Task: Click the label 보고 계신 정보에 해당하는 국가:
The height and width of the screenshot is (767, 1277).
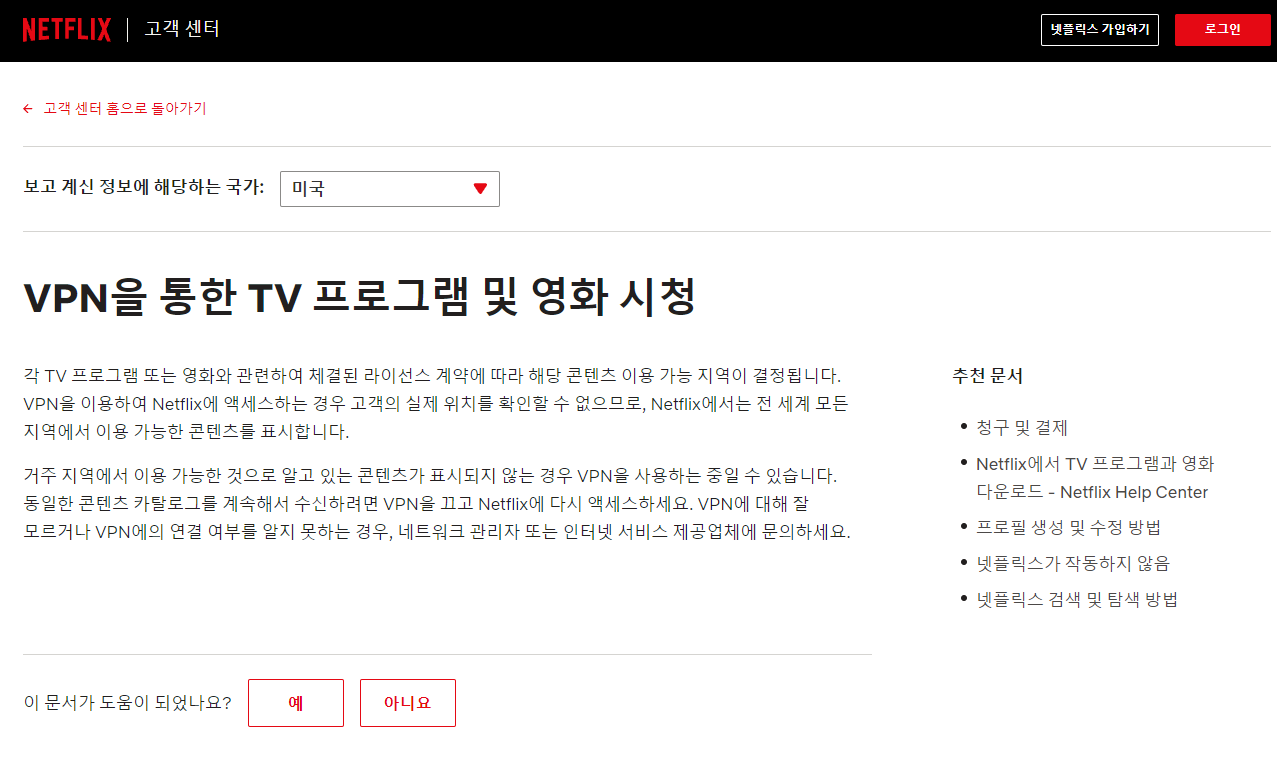Action: (144, 187)
